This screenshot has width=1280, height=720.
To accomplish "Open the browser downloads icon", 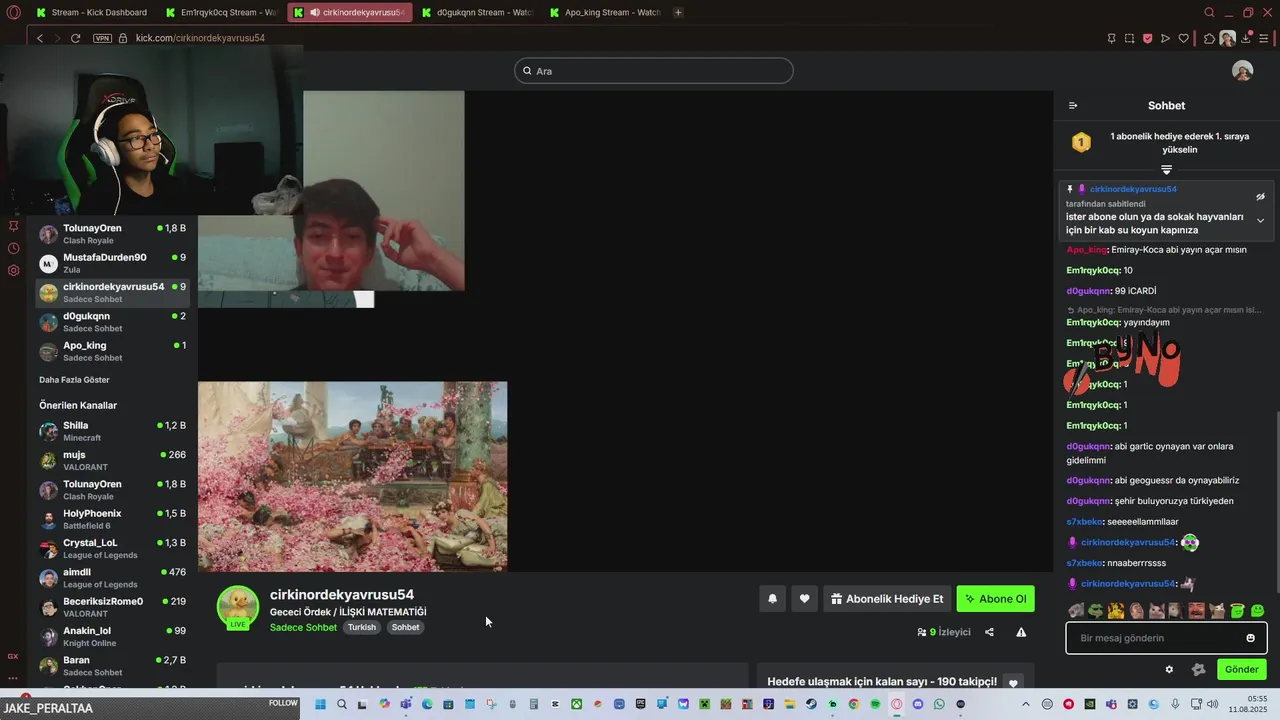I will [x=1246, y=38].
